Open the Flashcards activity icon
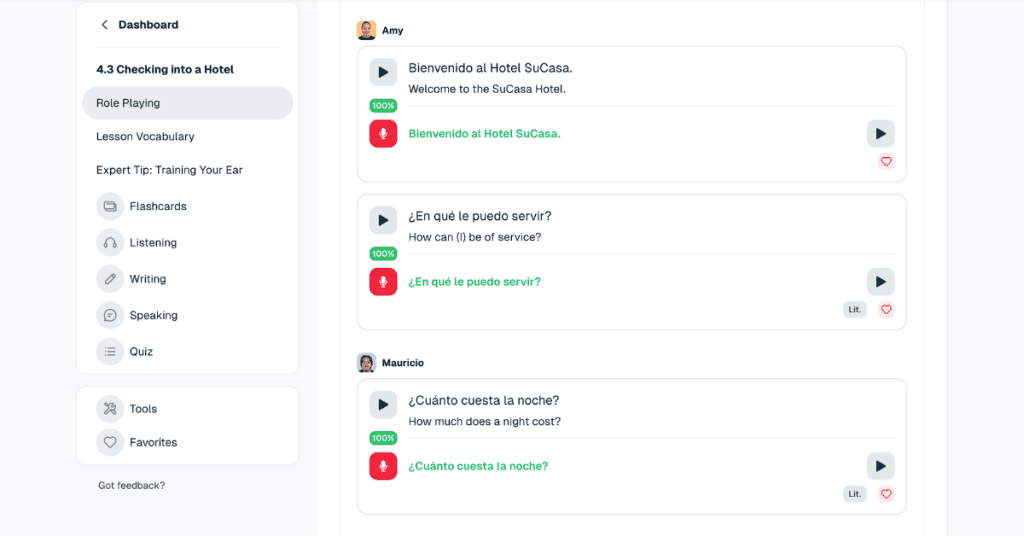Screen dimensions: 1024x536 click(x=110, y=206)
